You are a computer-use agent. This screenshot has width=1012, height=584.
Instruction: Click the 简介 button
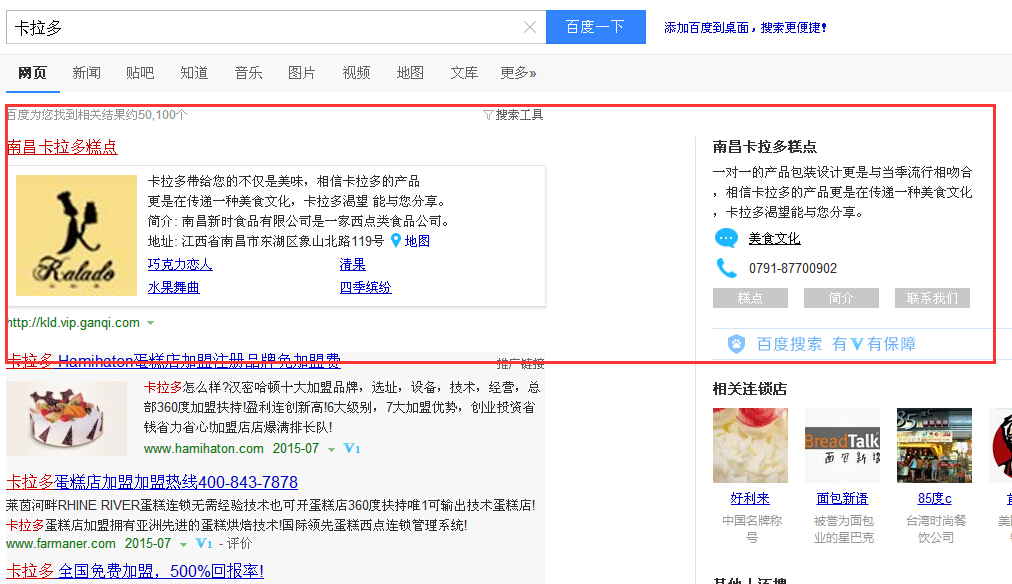(841, 298)
